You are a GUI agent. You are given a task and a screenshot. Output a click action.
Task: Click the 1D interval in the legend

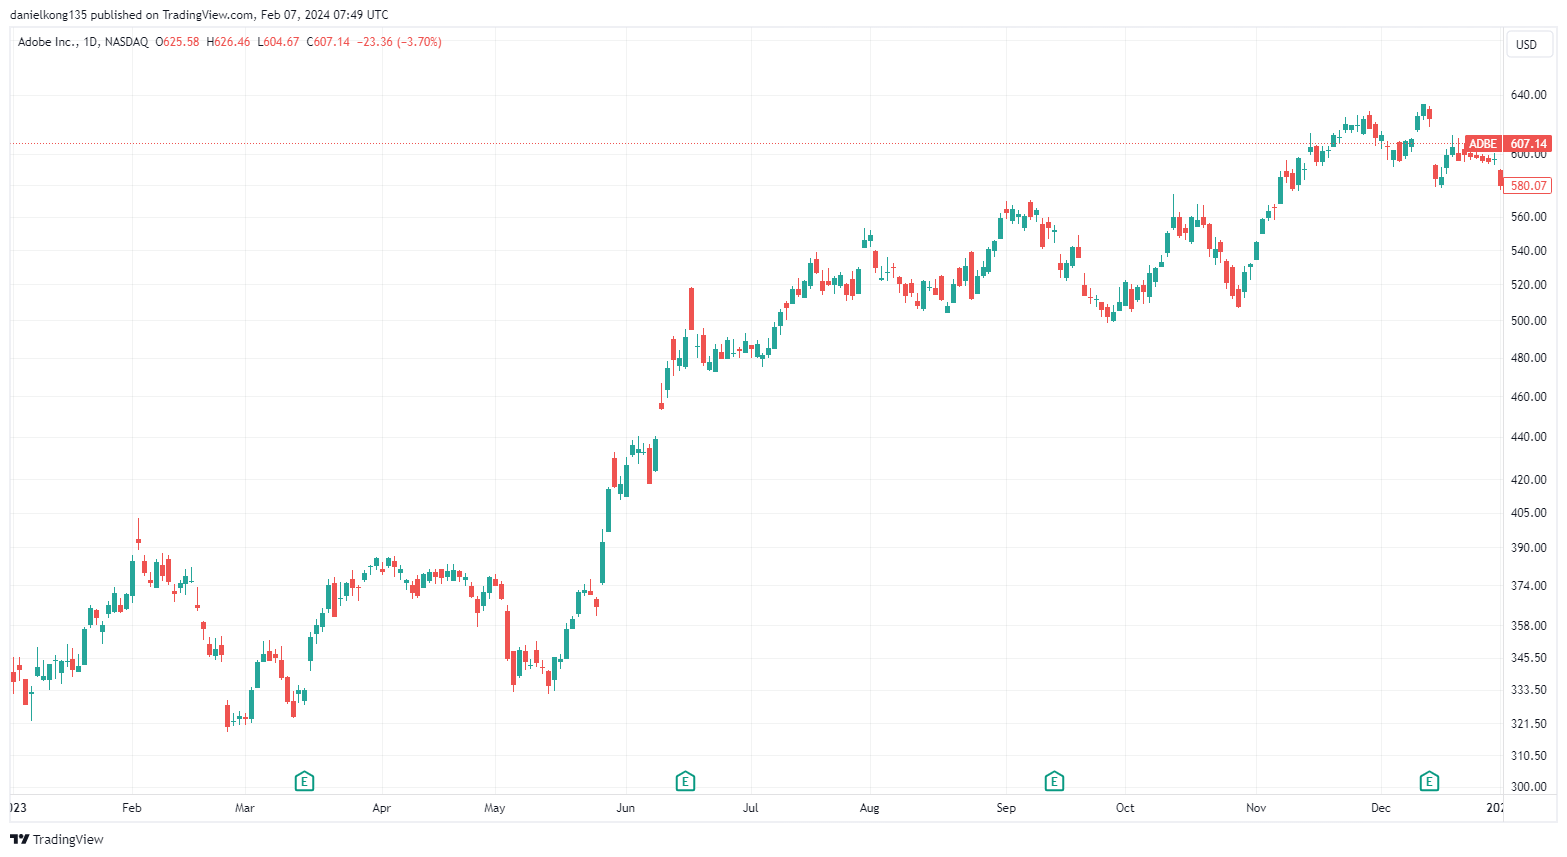tap(90, 42)
